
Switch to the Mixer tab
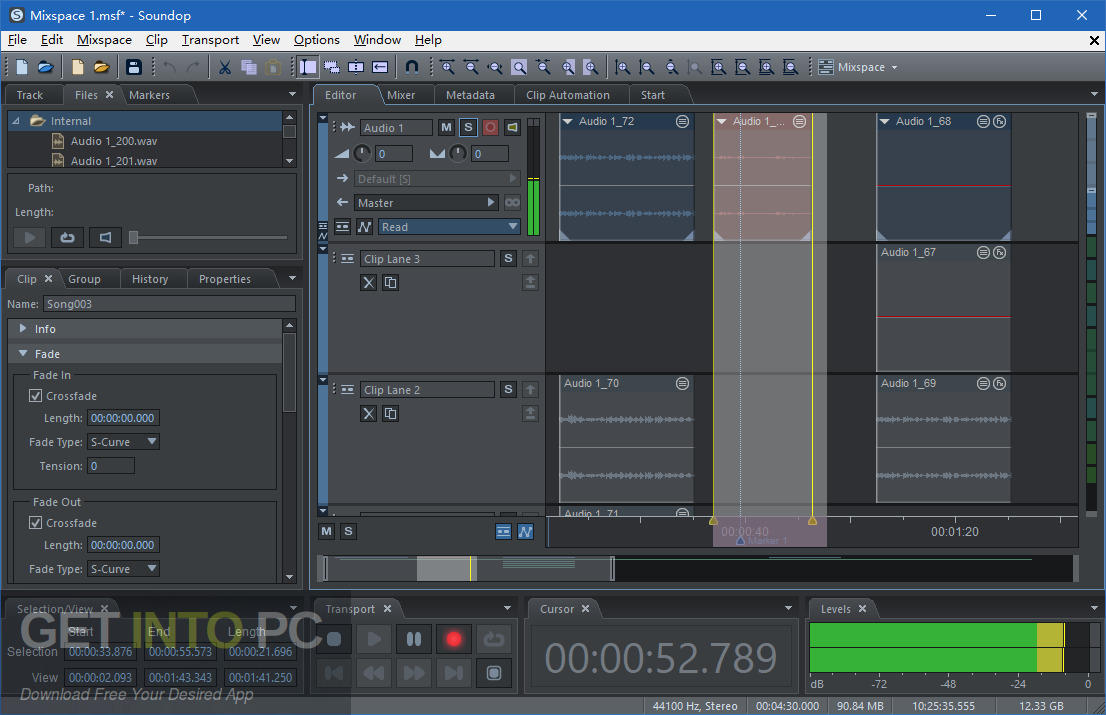401,95
